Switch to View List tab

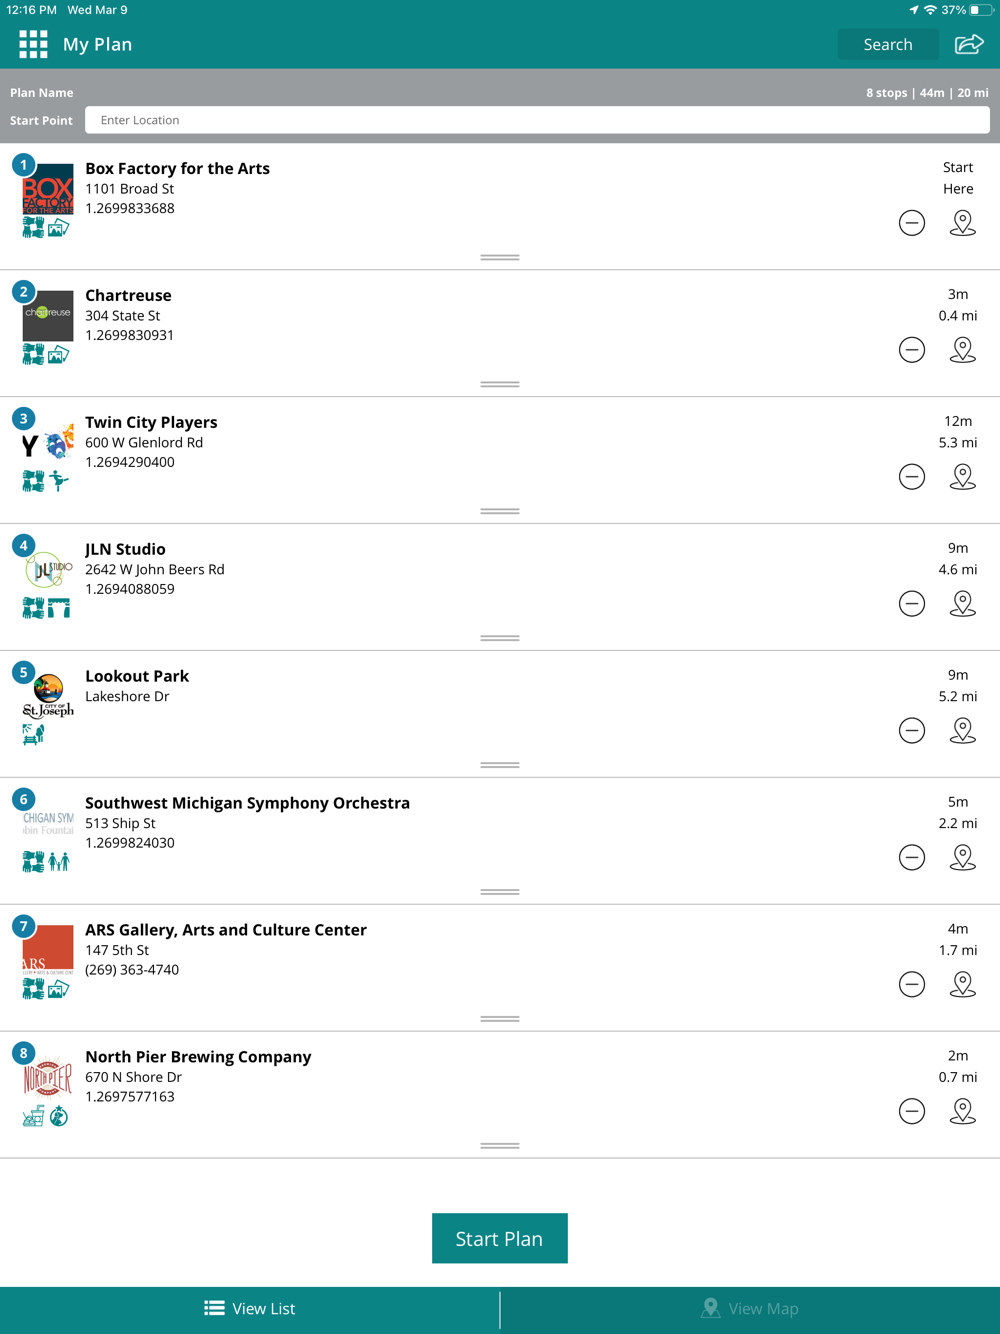(250, 1308)
